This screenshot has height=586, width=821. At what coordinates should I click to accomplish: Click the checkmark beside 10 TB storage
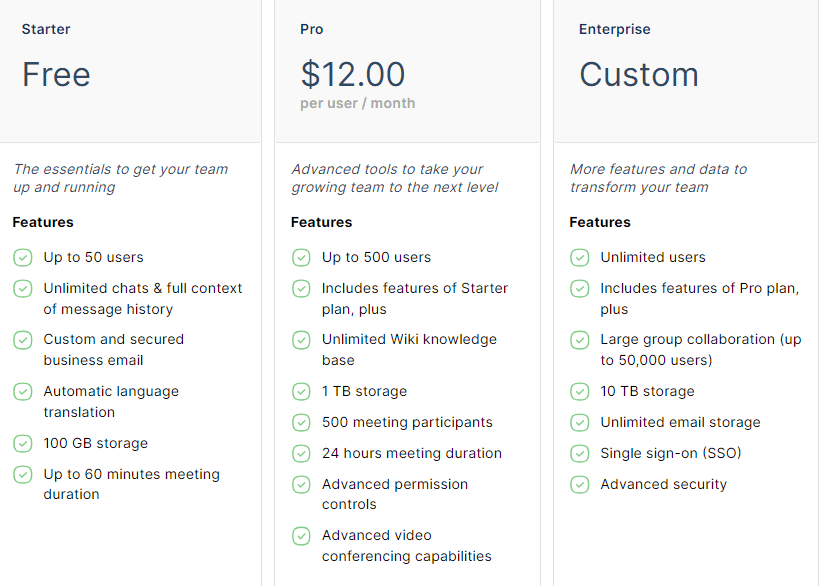(580, 392)
